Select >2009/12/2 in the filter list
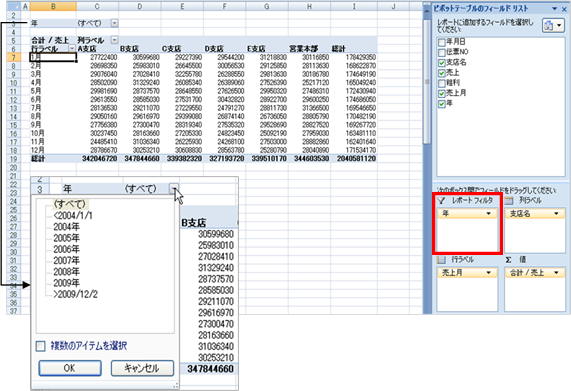571x391 pixels. click(75, 294)
